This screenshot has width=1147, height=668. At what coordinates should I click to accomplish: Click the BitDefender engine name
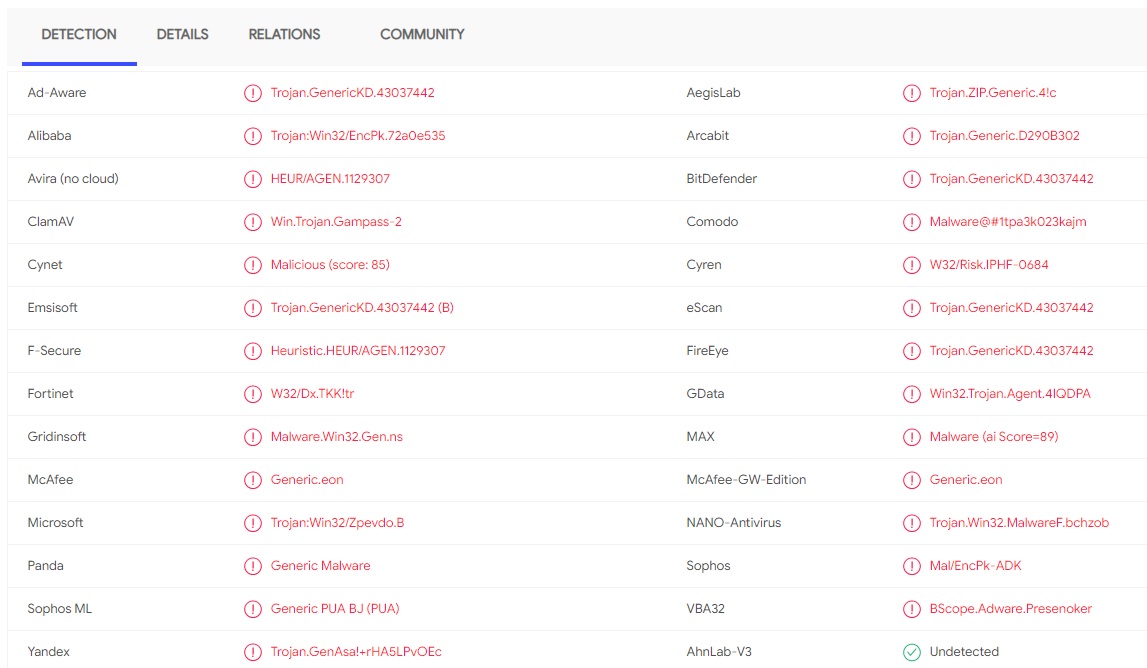click(721, 179)
